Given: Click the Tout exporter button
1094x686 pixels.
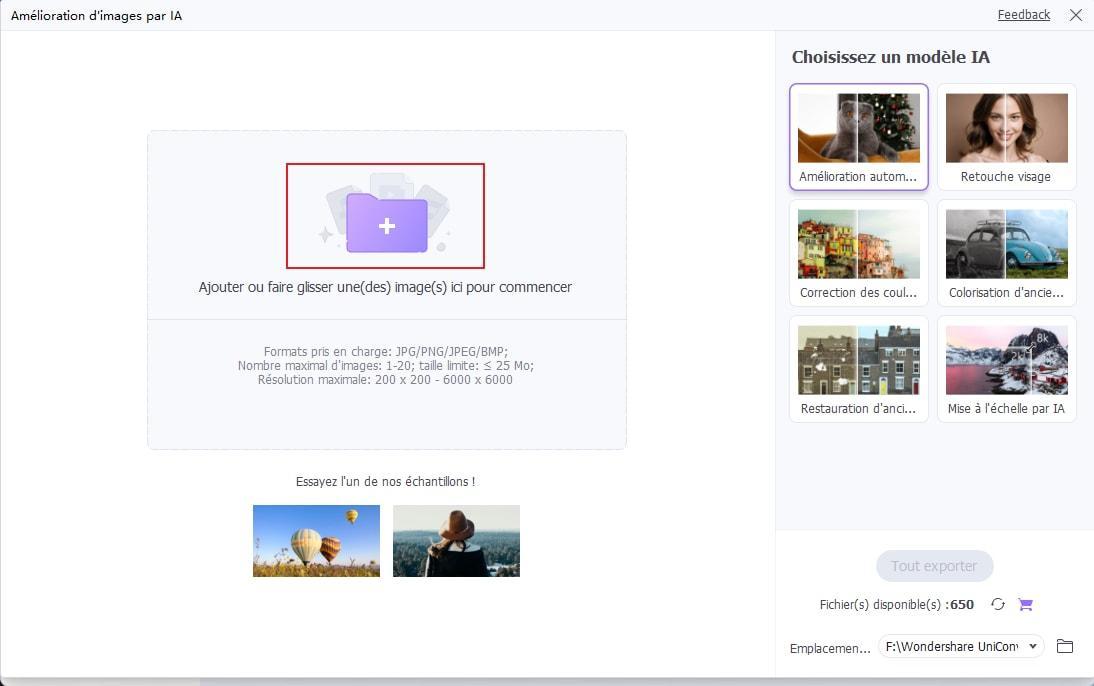Looking at the screenshot, I should coord(934,566).
